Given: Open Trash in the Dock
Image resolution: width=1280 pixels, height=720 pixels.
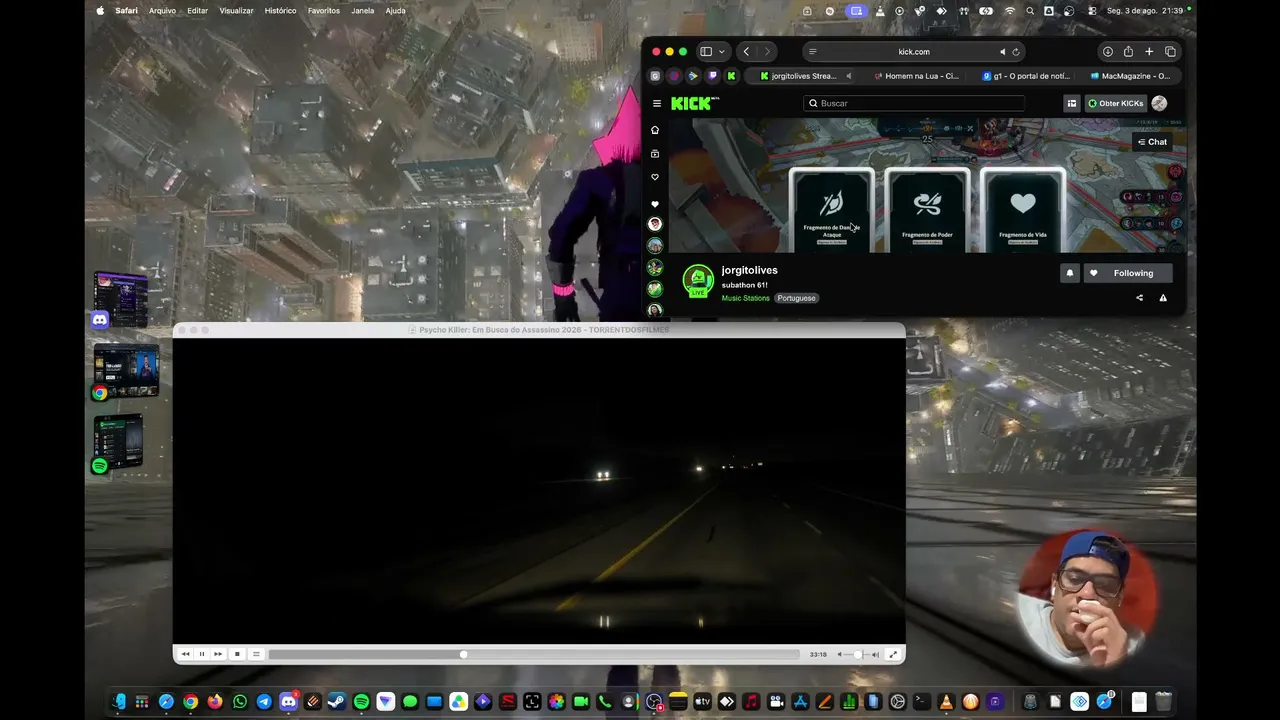Looking at the screenshot, I should pos(1163,702).
